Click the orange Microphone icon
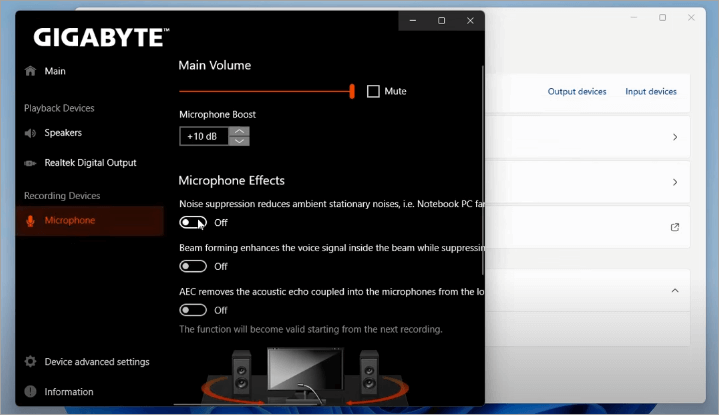 30,221
